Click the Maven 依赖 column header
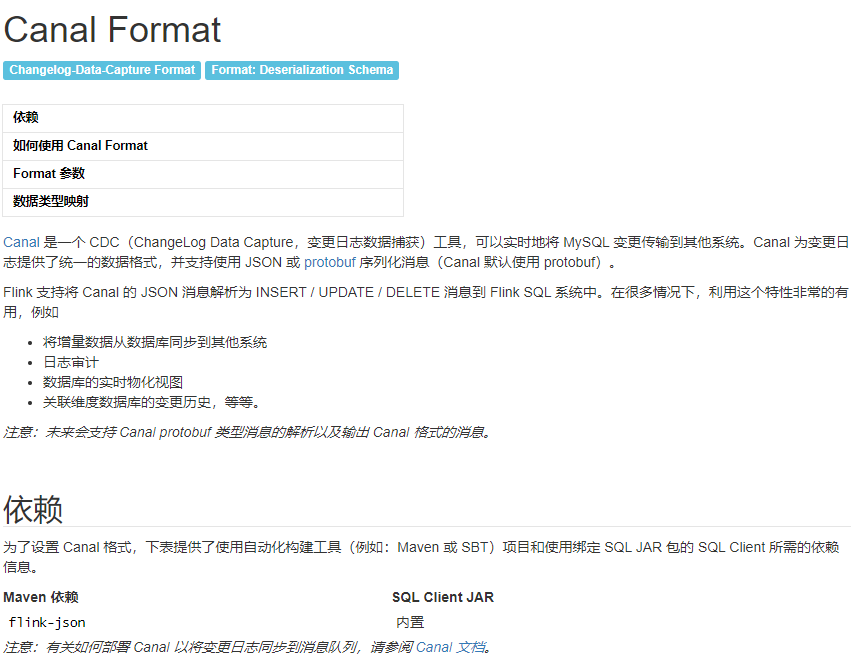Screen dimensions: 853x661 tap(41, 597)
